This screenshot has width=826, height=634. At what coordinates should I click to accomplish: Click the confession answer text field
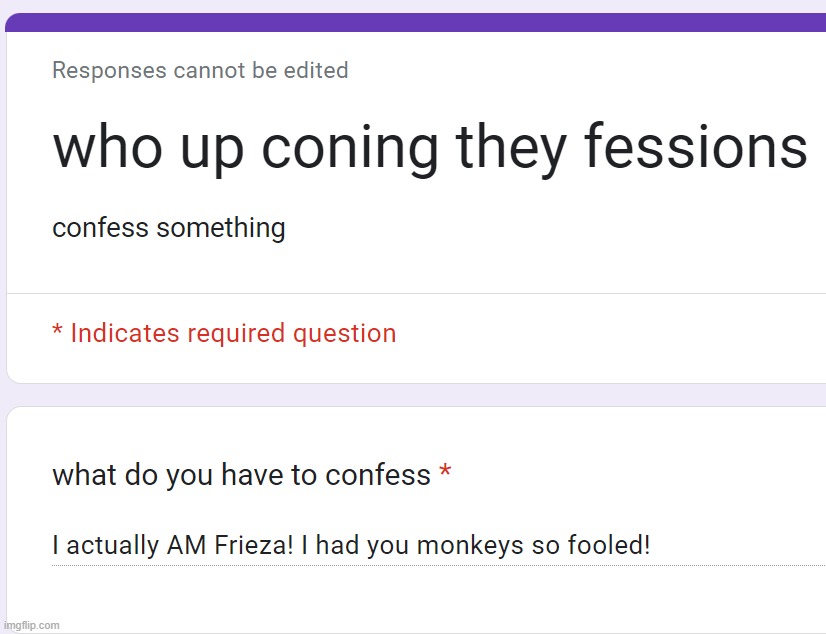[x=439, y=546]
